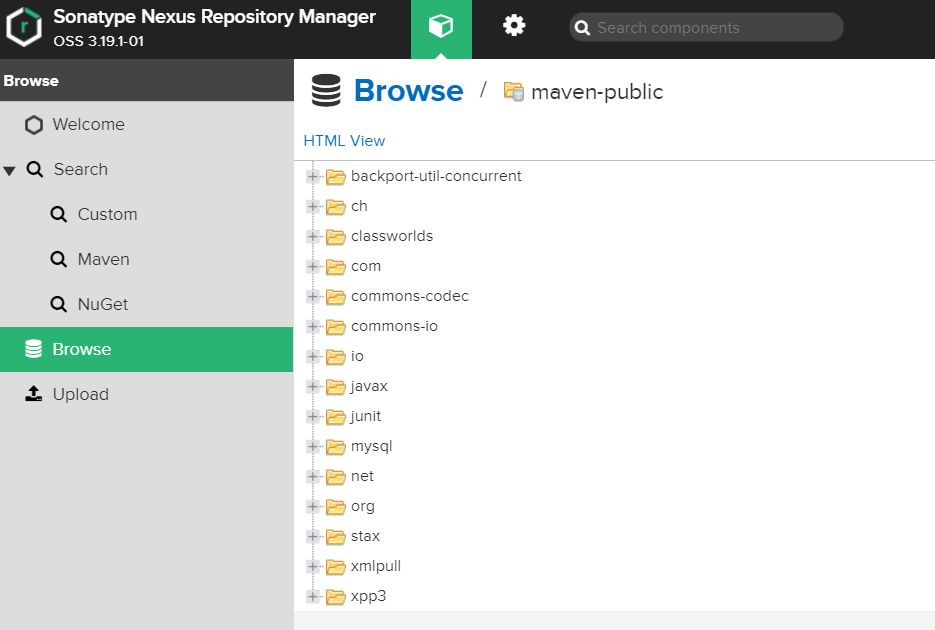Image resolution: width=935 pixels, height=630 pixels.
Task: Click the maven-public repository group icon
Action: [514, 91]
